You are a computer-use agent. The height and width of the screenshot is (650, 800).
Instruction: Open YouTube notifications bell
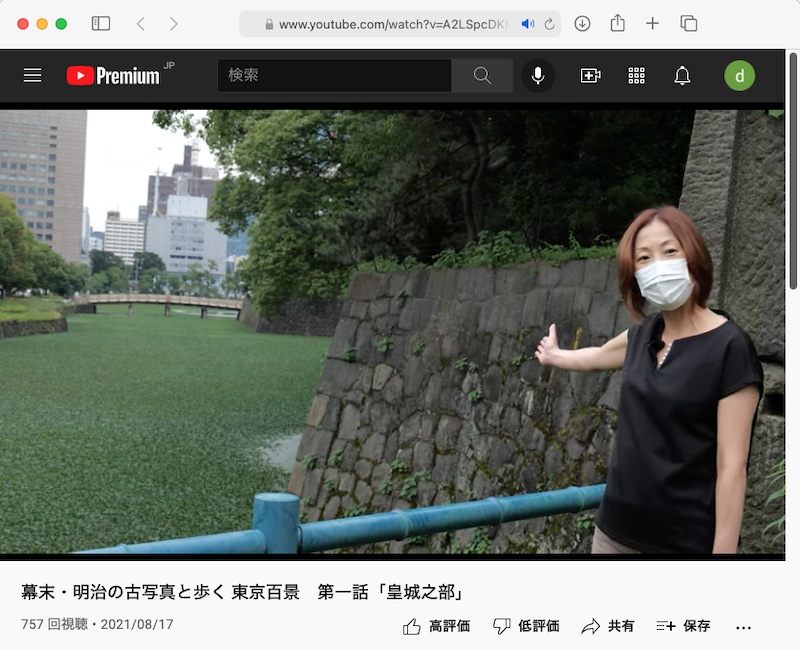684,75
